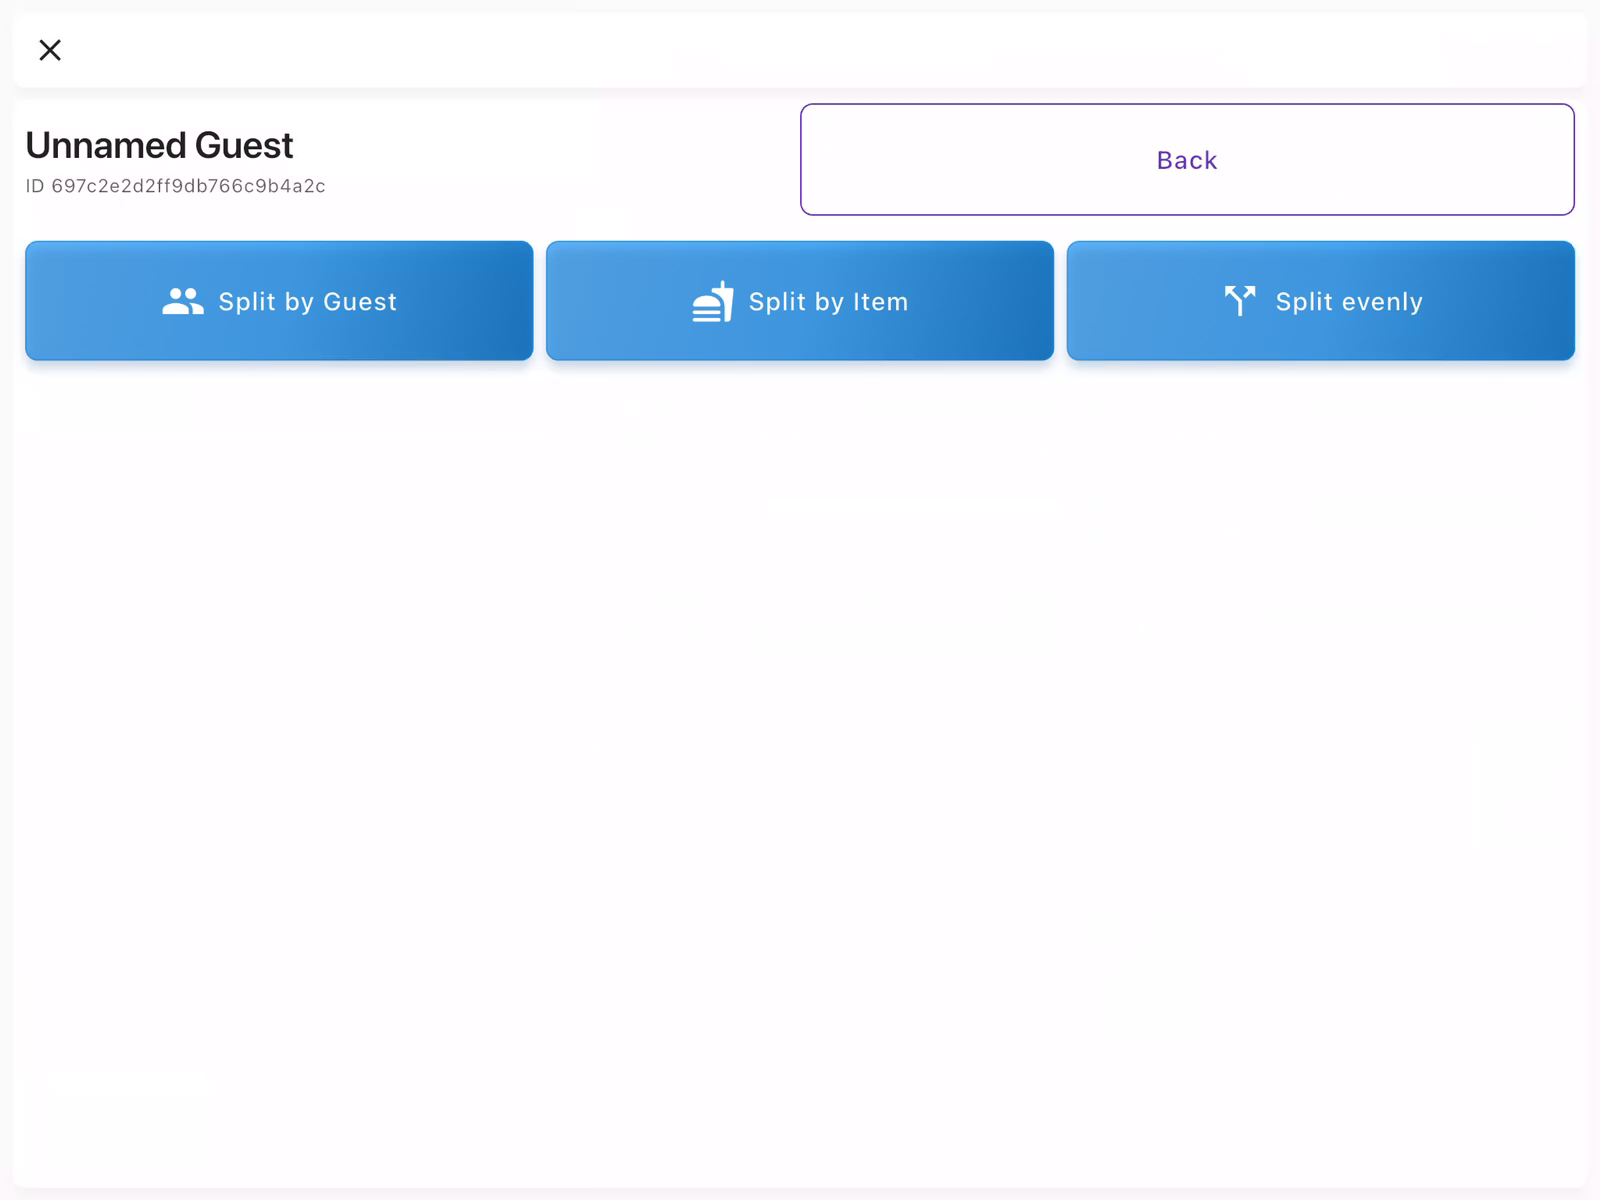Select Split by Item option
Image resolution: width=1600 pixels, height=1200 pixels.
coord(800,300)
